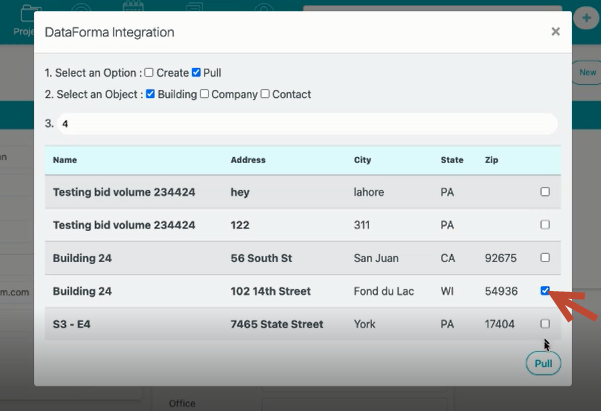Viewport: 601px width, 411px height.
Task: Click the 'San Juan' city cell
Action: (x=376, y=258)
